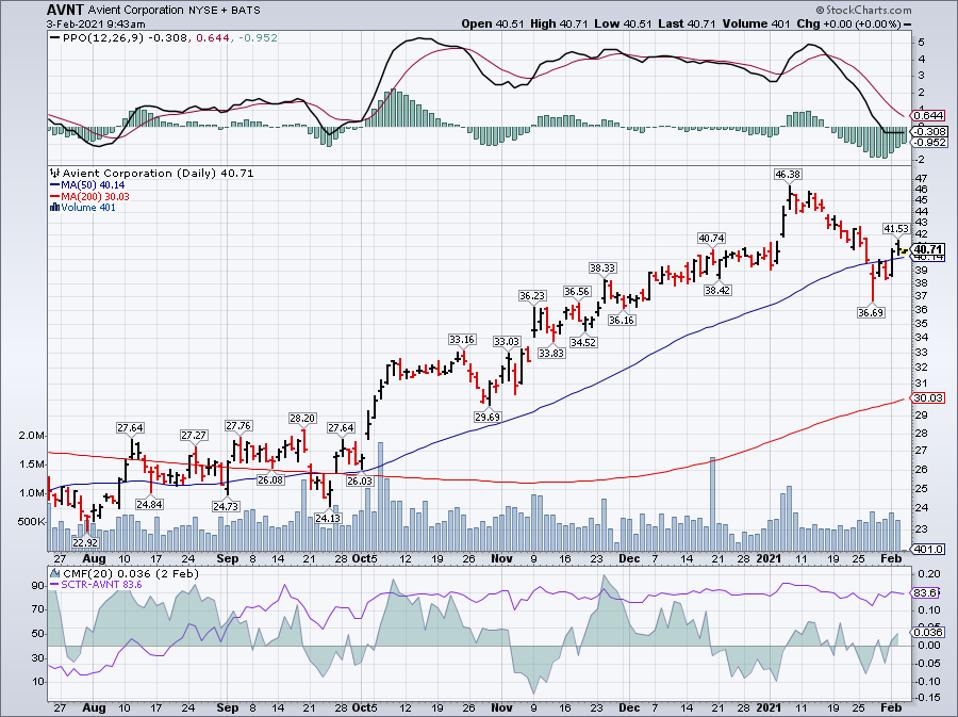958x717 pixels.
Task: Click the 41.53 high price label
Action: (896, 228)
